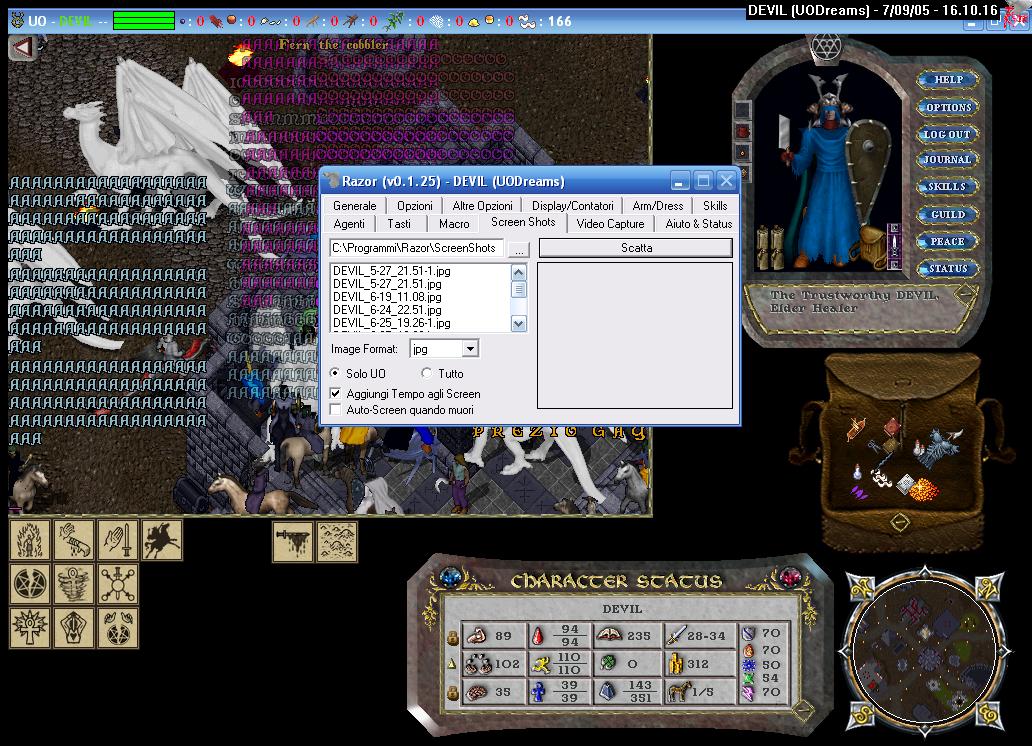Click the blue gem on Character Status

pos(451,577)
